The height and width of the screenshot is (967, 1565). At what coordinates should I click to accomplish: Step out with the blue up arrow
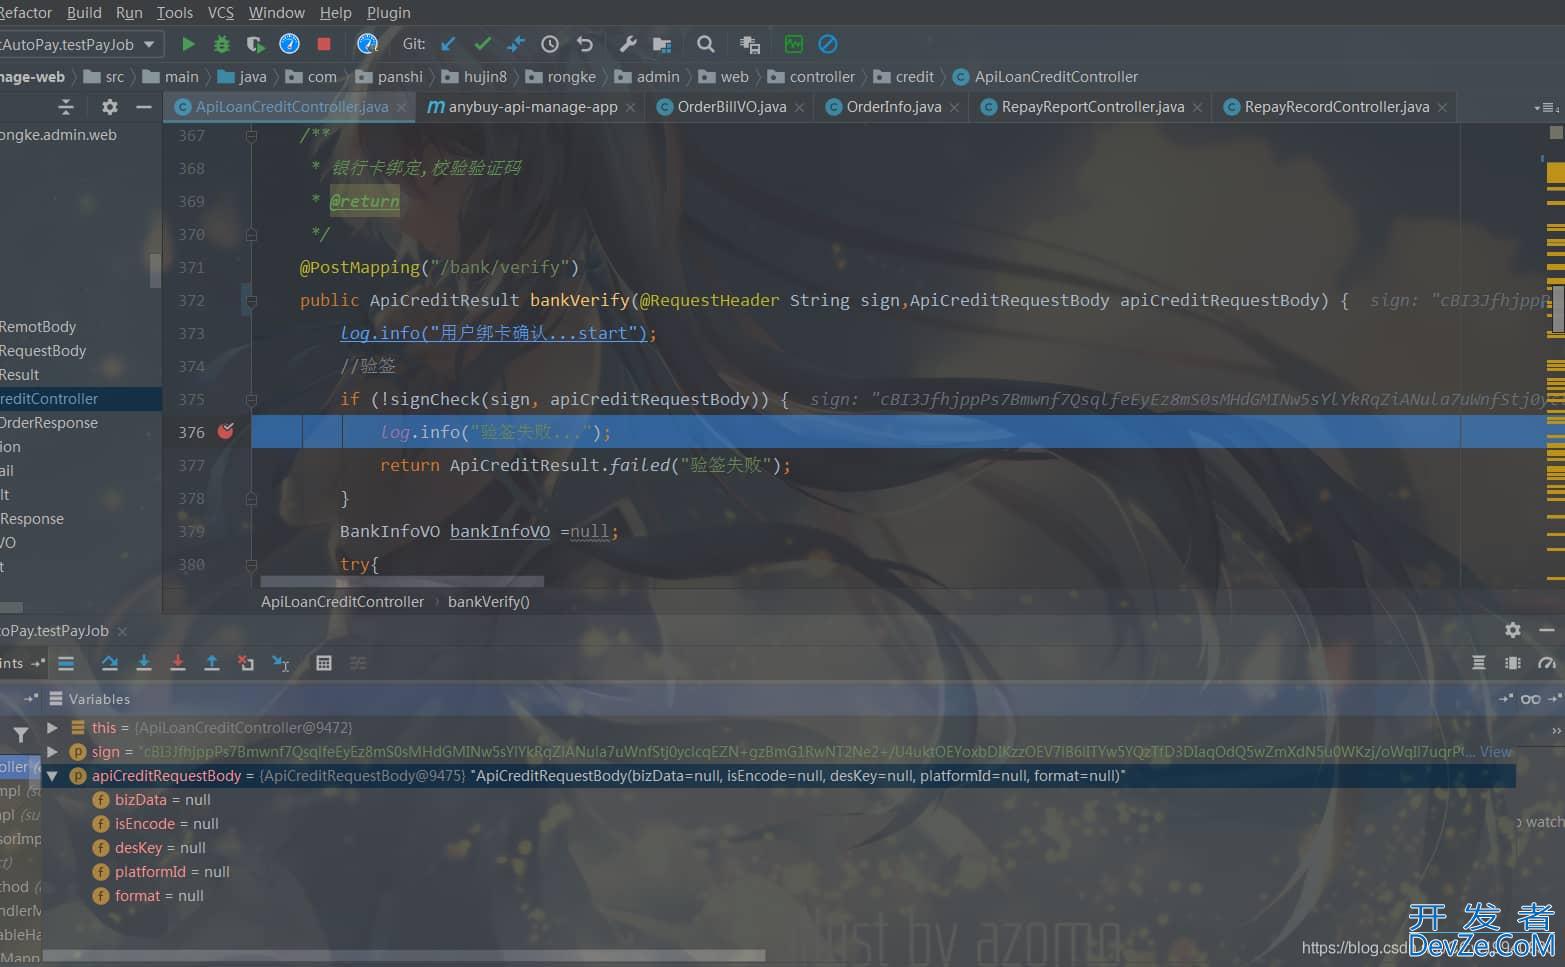[212, 663]
